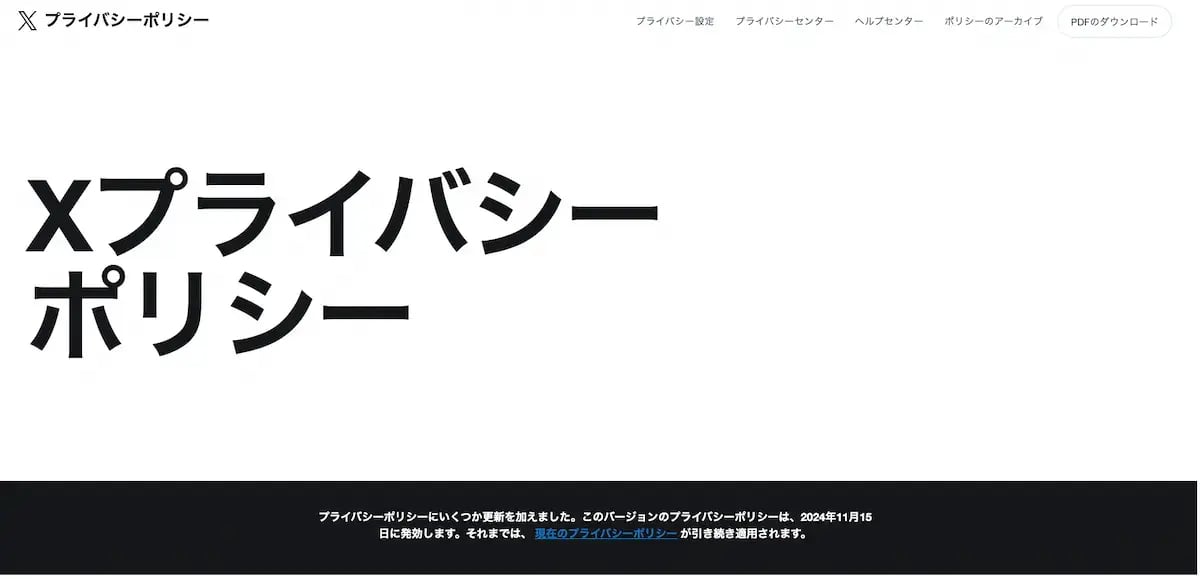Select ポリシーのアーカイブ in top navigation
This screenshot has width=1200, height=579.
pos(993,21)
